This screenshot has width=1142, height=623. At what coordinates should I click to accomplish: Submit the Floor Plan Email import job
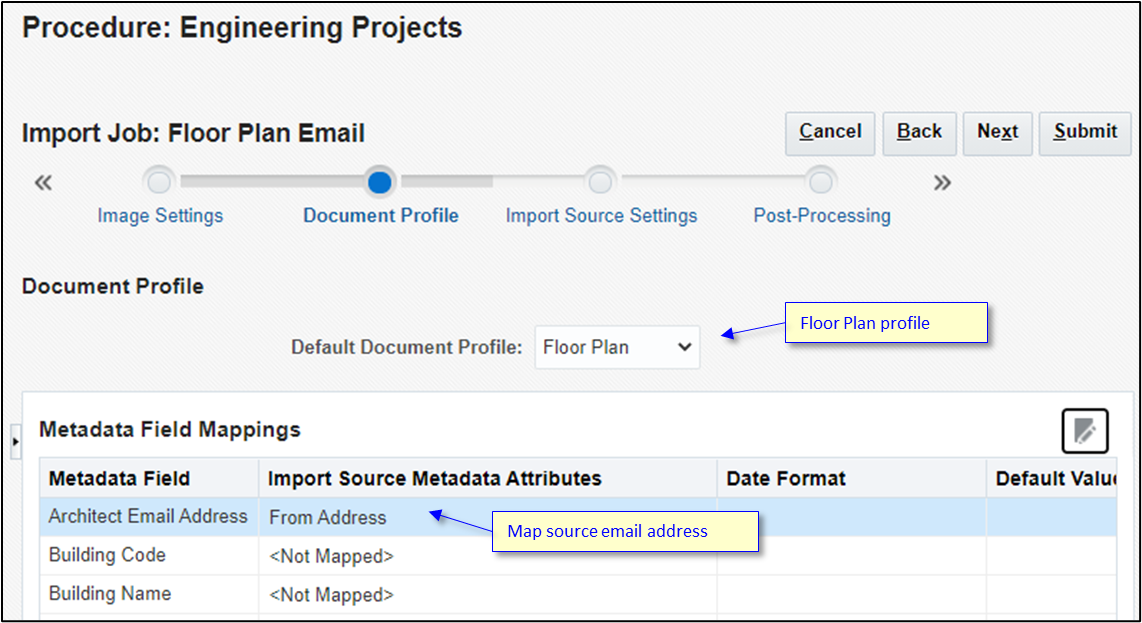(1084, 133)
